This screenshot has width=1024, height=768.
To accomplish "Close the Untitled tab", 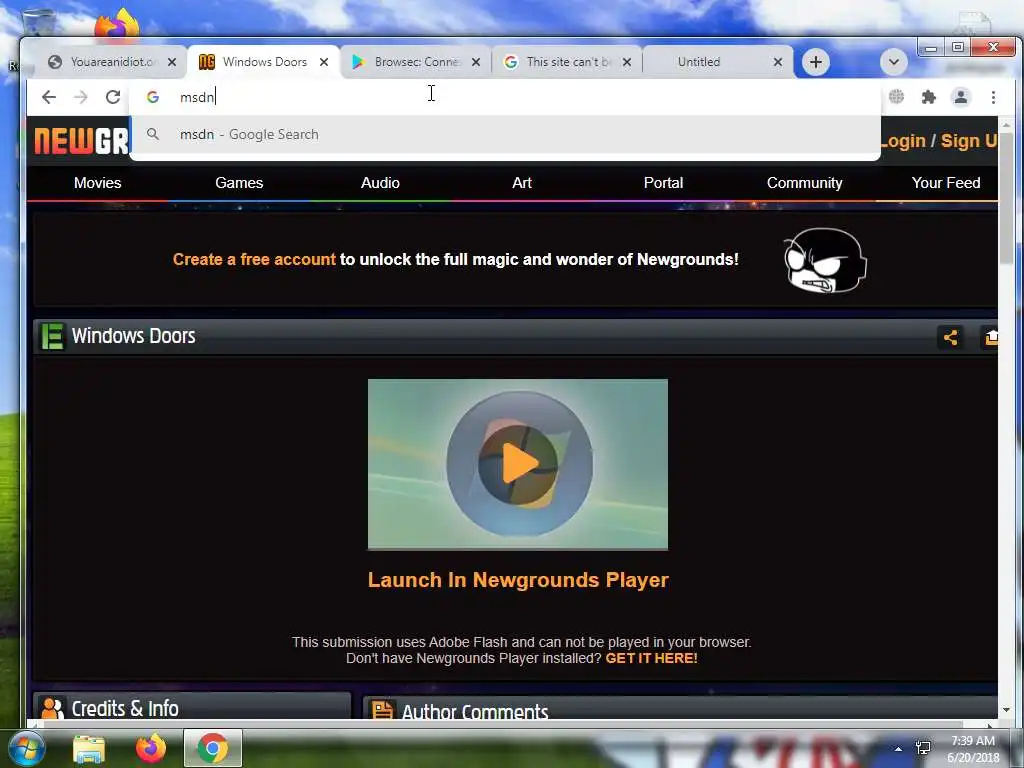I will (778, 62).
